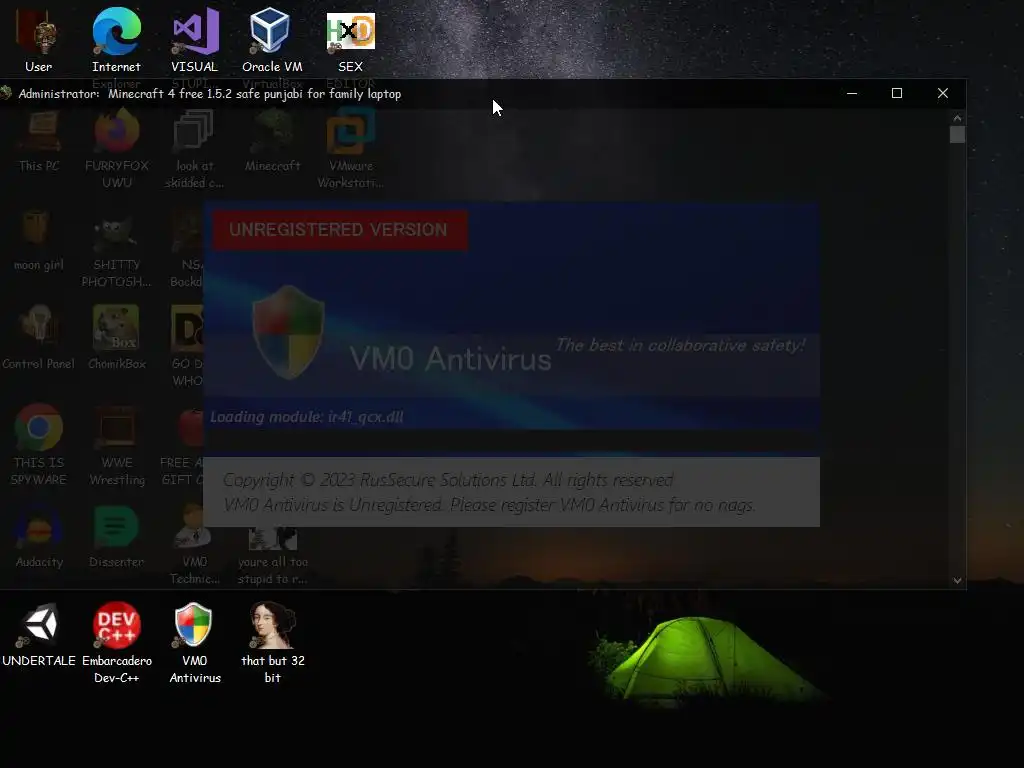Open the FURRYFOX UWU Firefox shortcut
1024x768 pixels.
coord(116,149)
